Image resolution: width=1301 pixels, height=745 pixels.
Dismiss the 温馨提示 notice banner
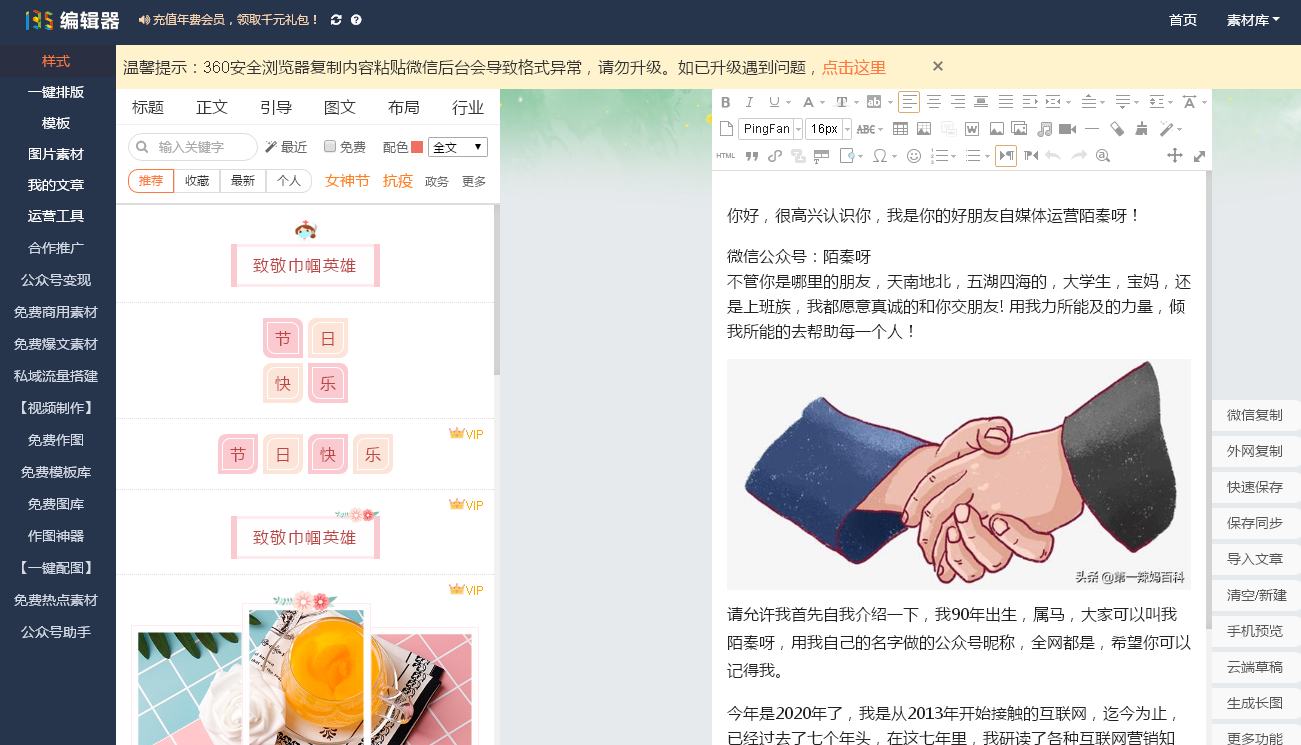click(938, 66)
